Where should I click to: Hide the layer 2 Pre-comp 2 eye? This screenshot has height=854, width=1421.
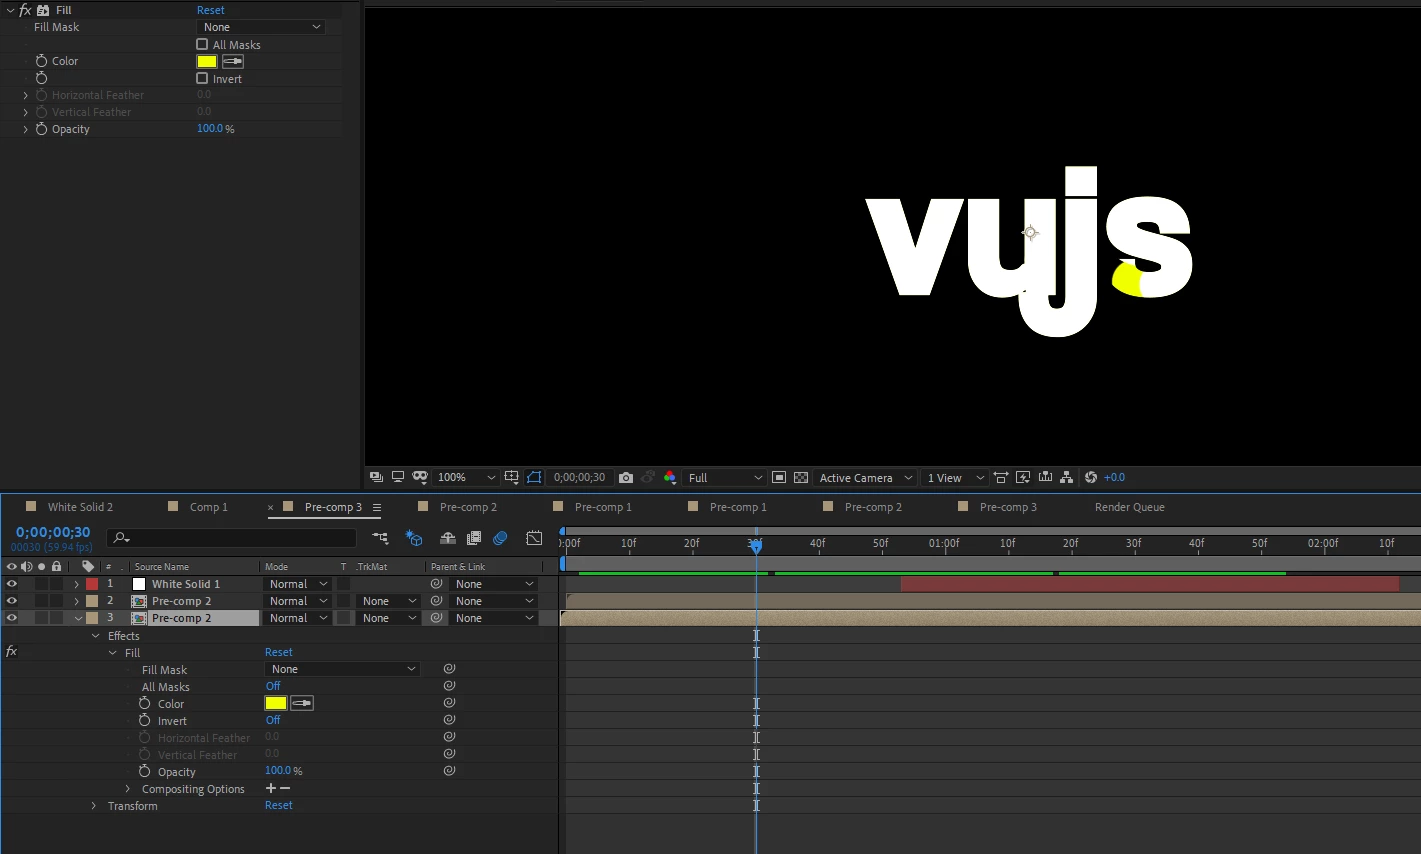(x=12, y=601)
